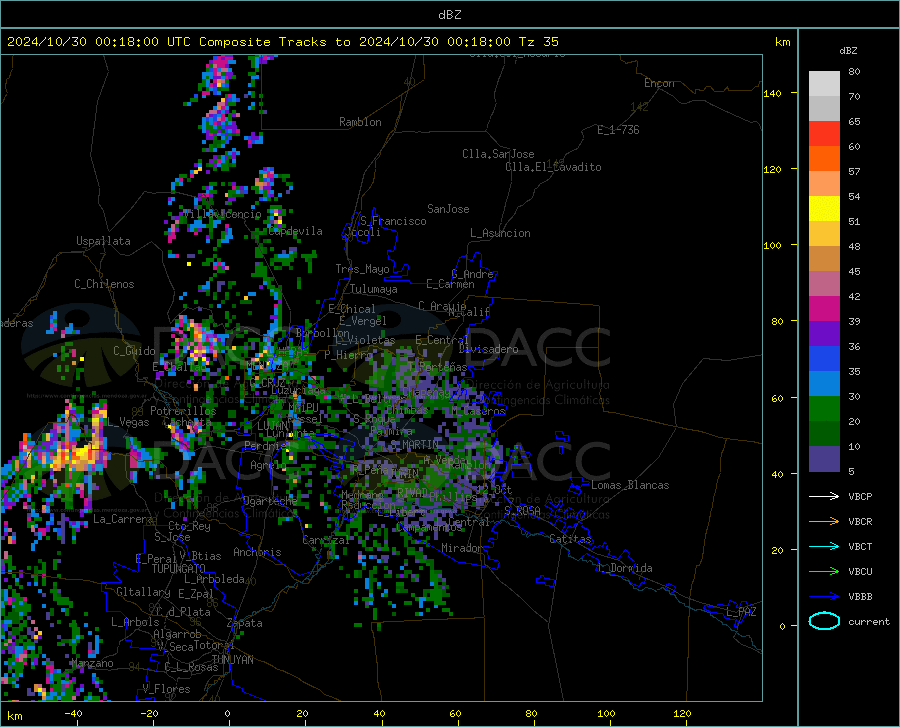This screenshot has width=900, height=727.
Task: Click the 'L_Dormida' map label
Action: [x=624, y=568]
